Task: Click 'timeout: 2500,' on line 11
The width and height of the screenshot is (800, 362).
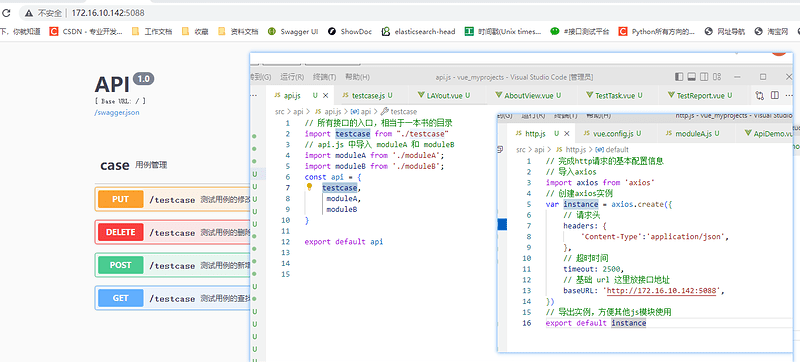Action: 593,269
